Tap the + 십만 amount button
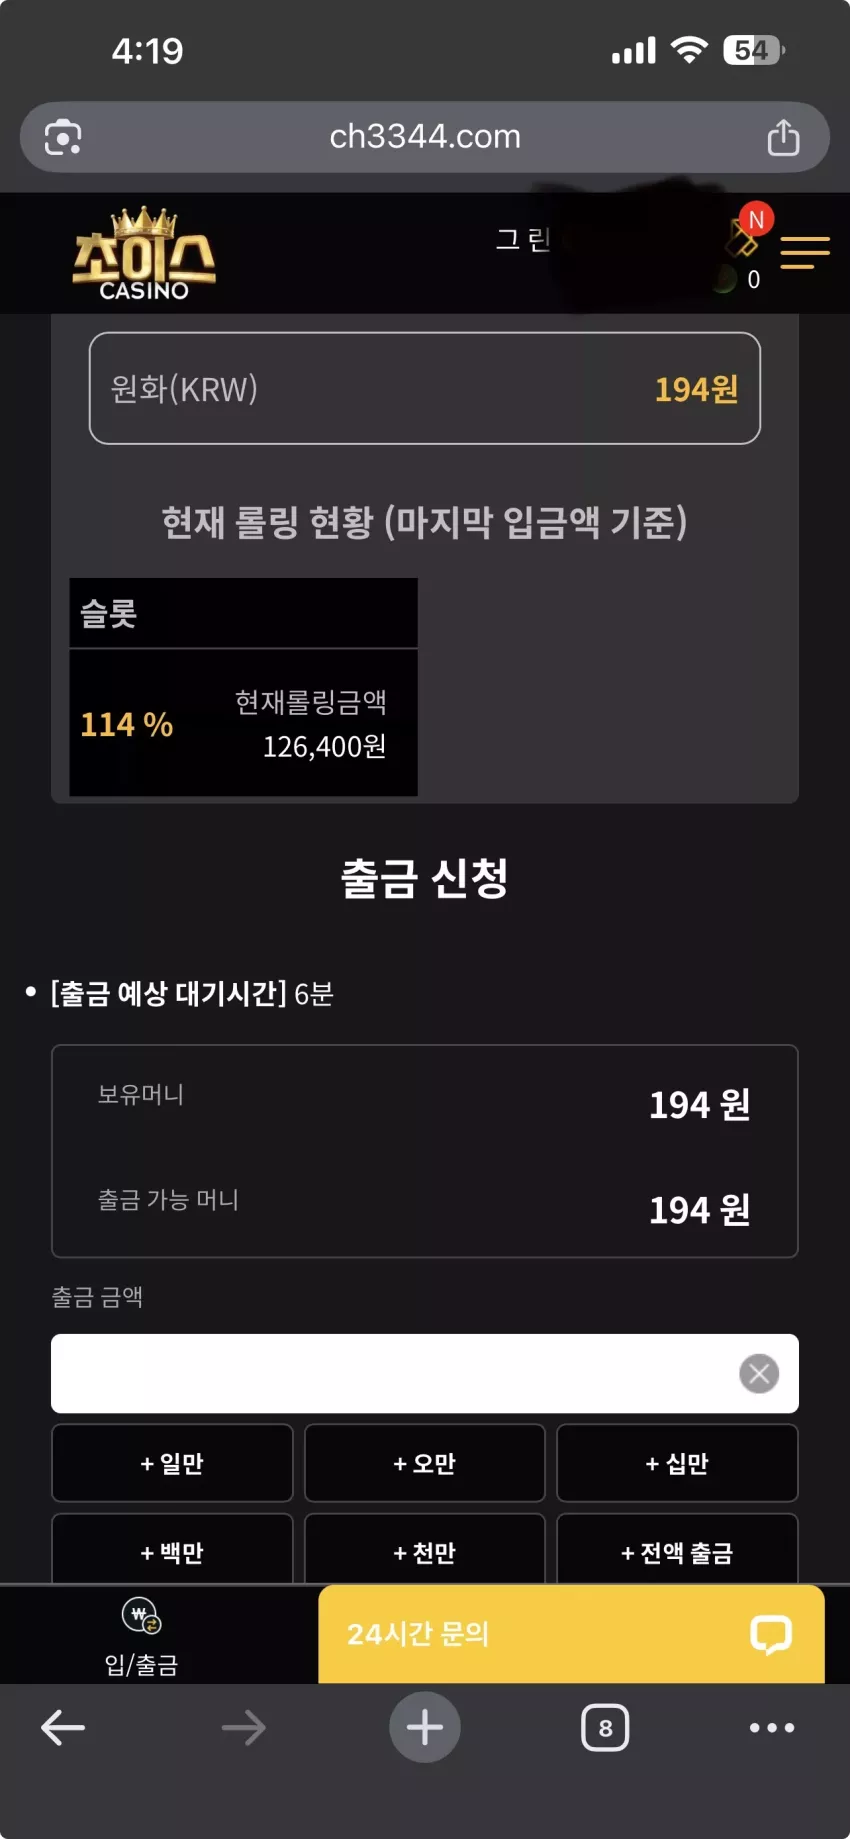This screenshot has width=850, height=1839. (677, 1463)
